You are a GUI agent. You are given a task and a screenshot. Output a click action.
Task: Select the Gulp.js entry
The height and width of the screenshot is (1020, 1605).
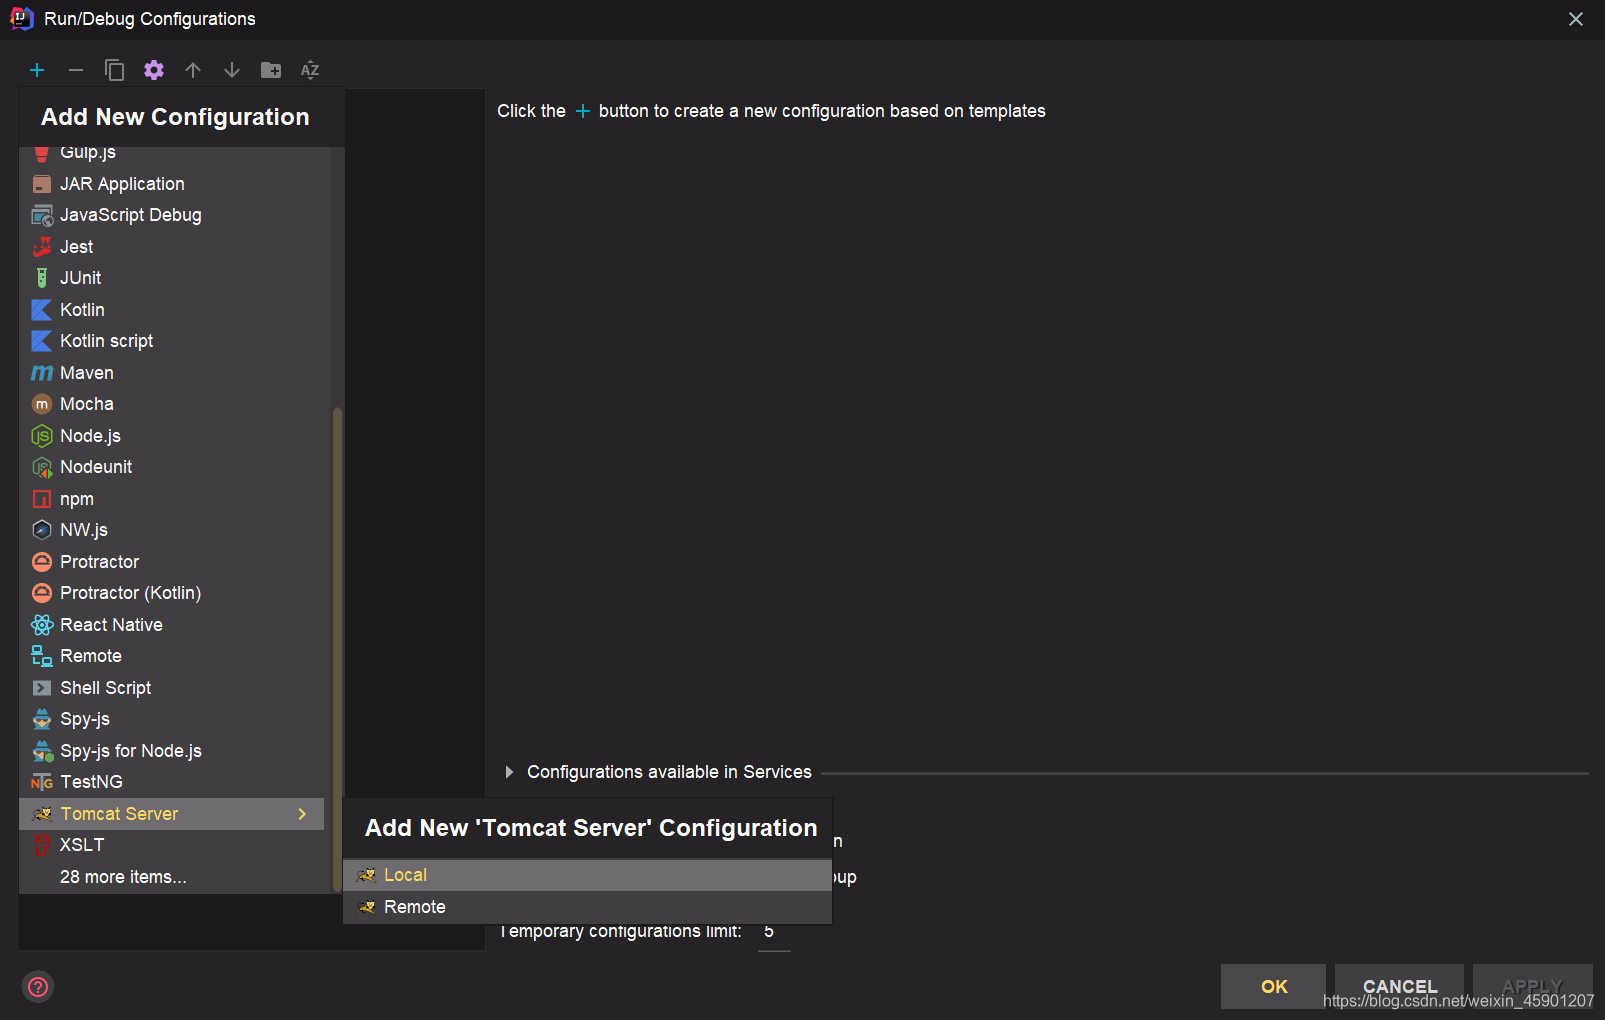pyautogui.click(x=171, y=155)
